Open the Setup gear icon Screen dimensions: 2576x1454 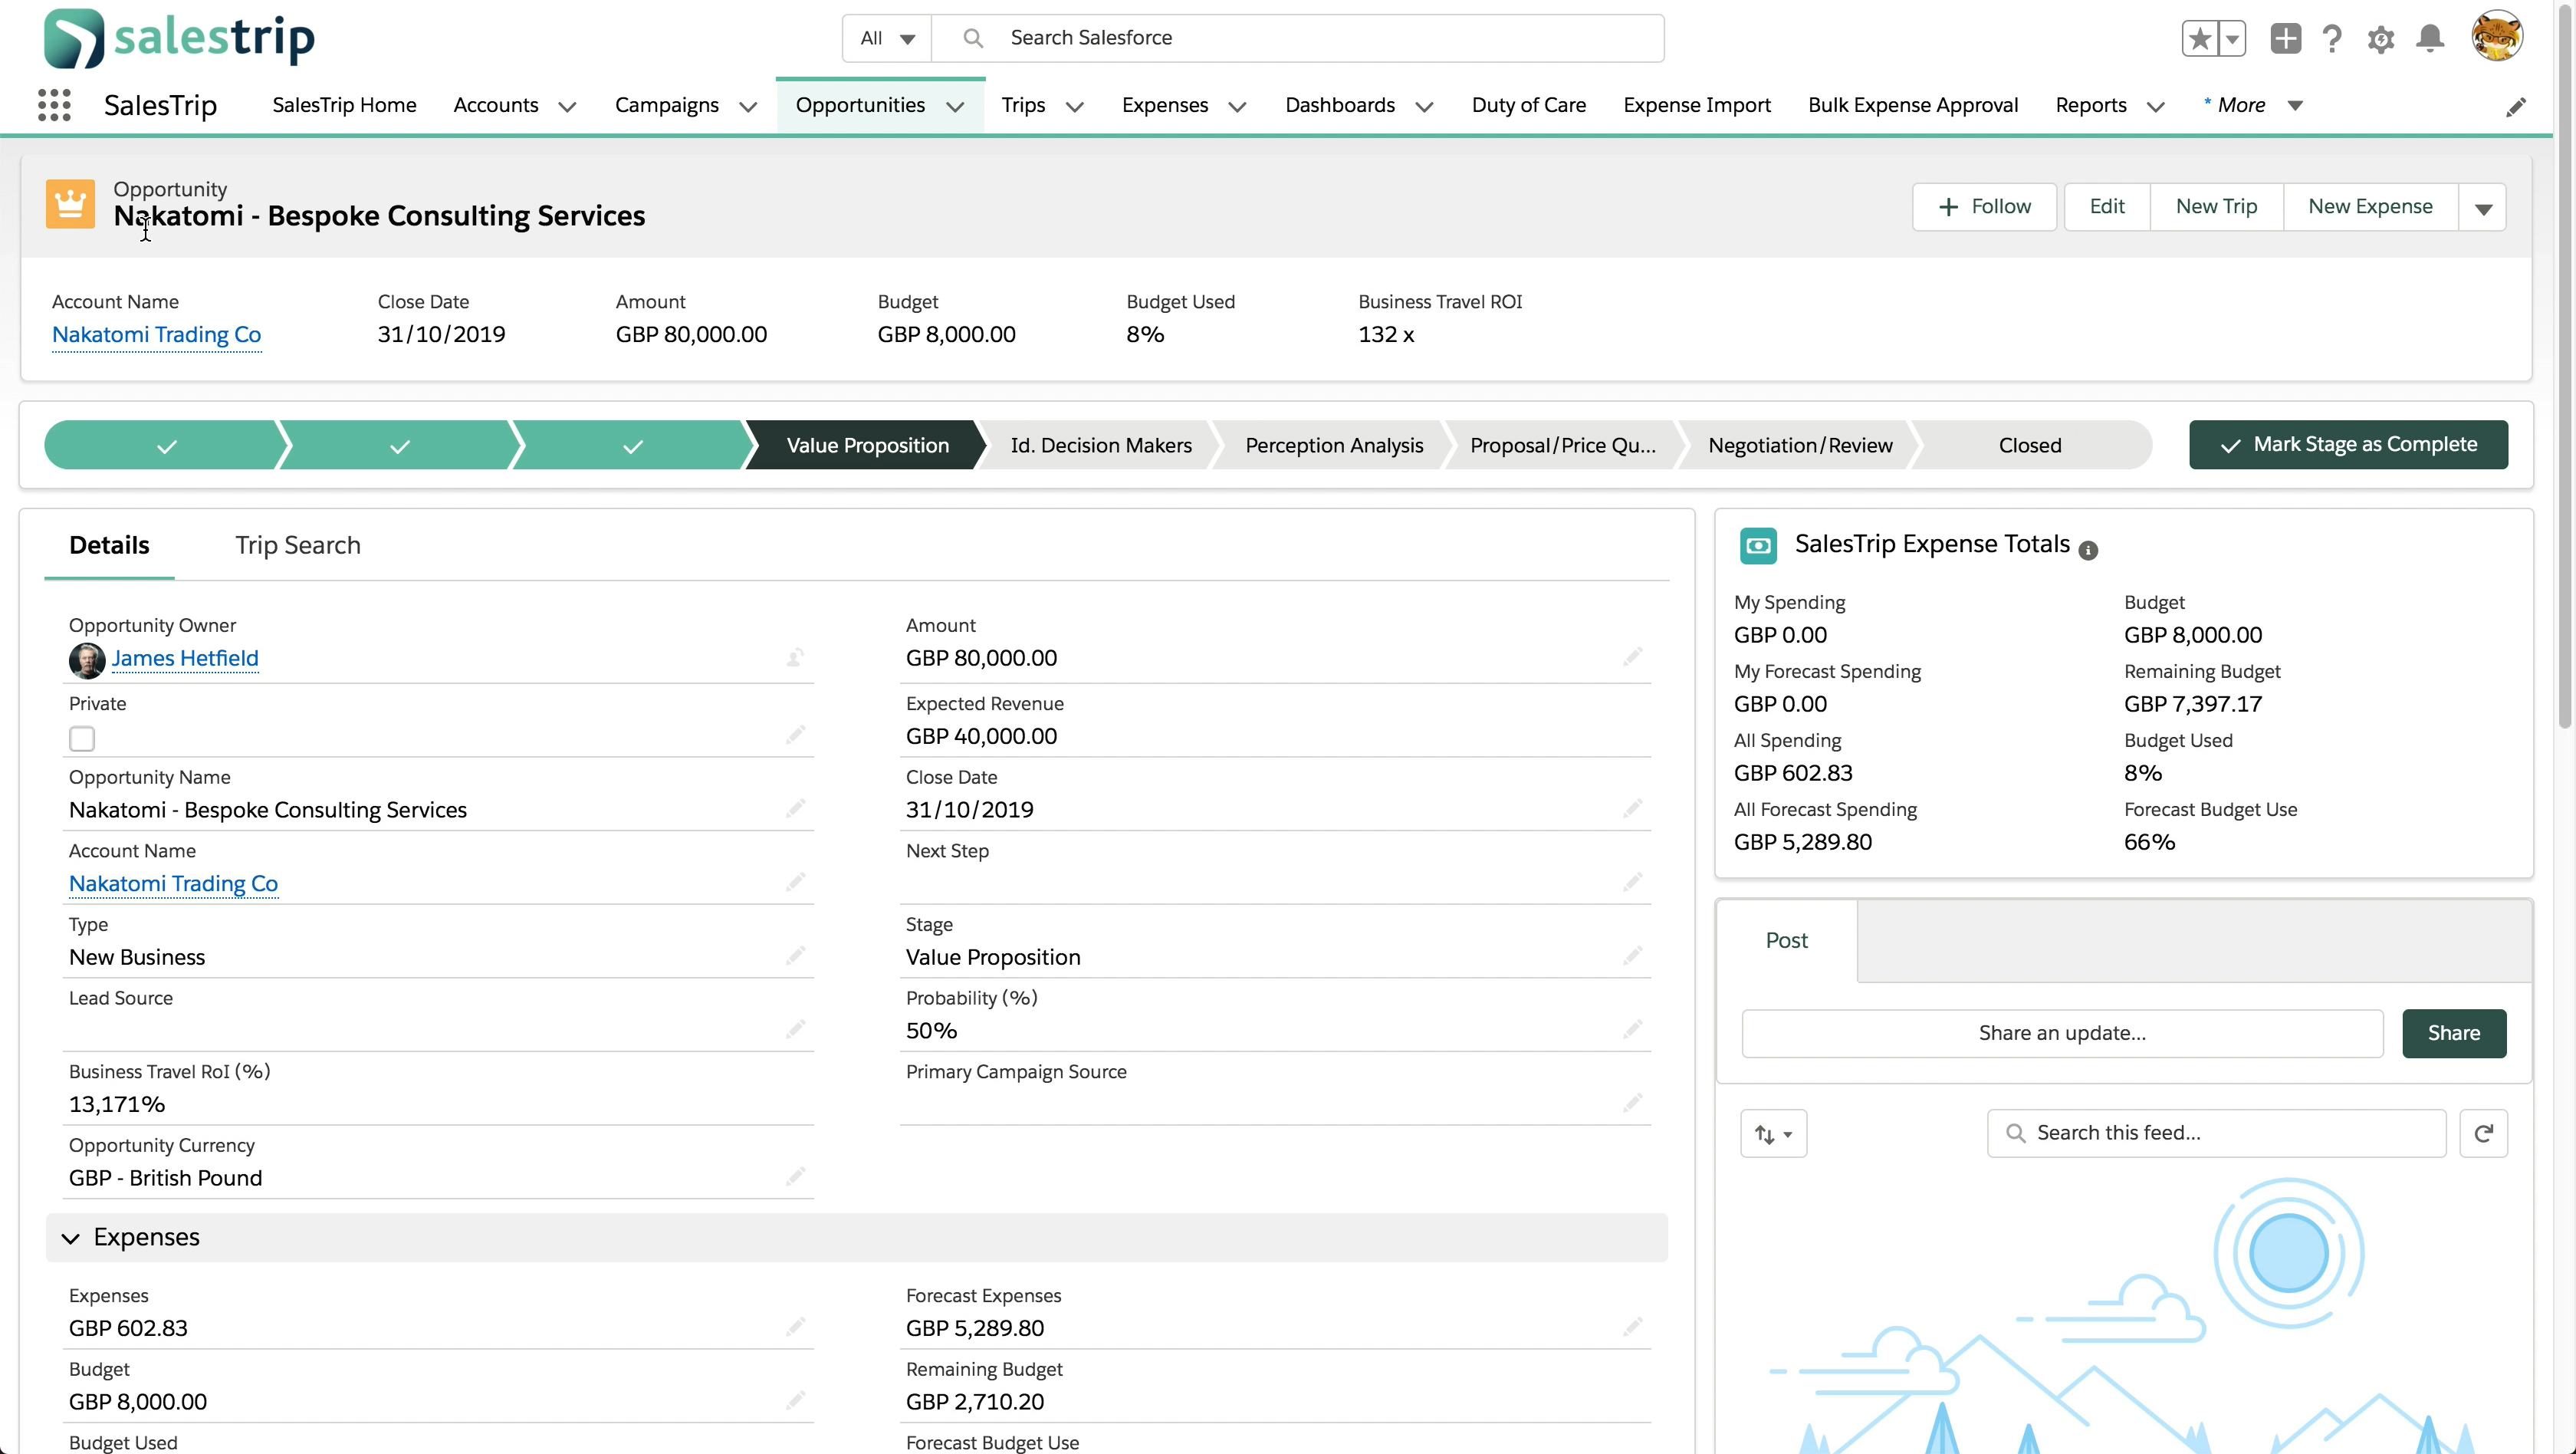tap(2381, 40)
